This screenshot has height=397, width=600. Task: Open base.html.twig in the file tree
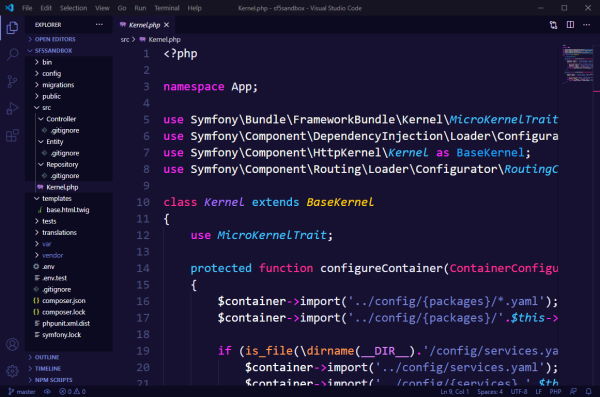coord(68,210)
